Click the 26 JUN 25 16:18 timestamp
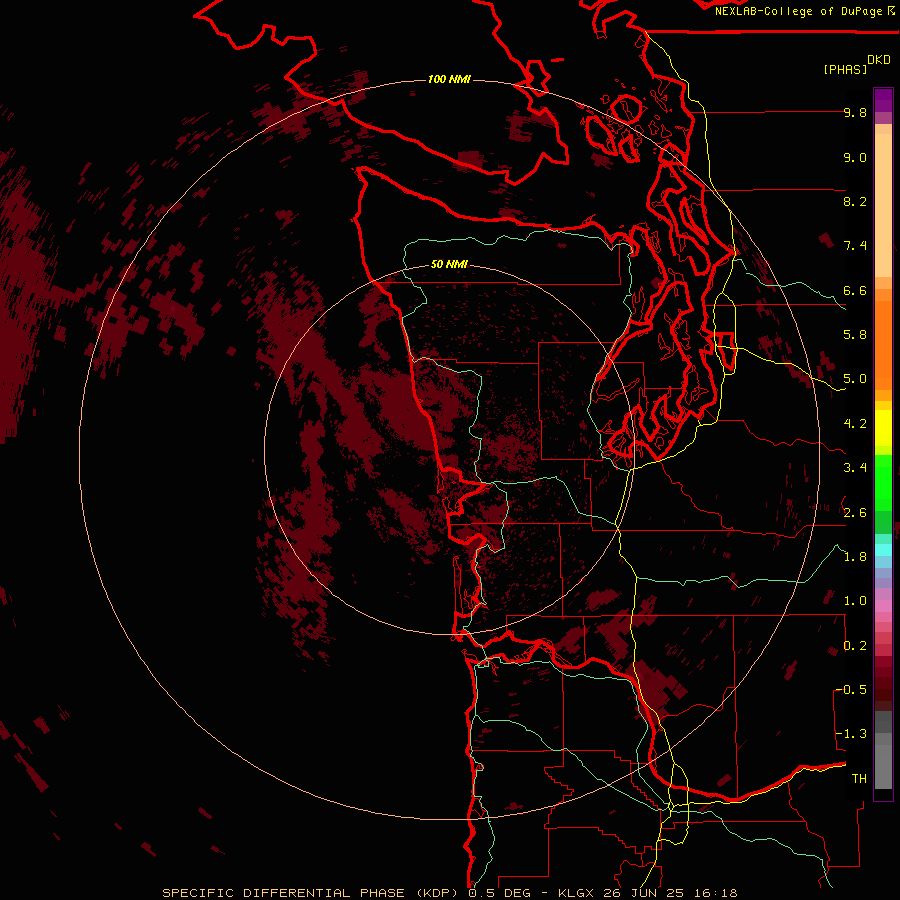This screenshot has height=900, width=900. pos(670,893)
